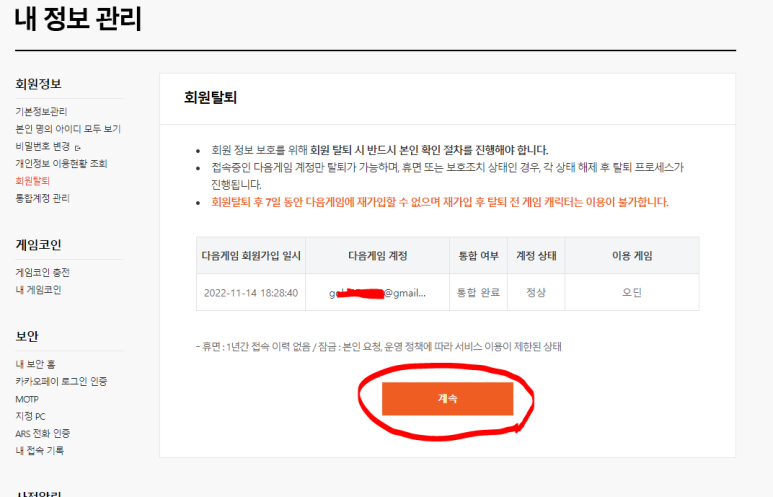This screenshot has height=497, width=773.
Task: Click the 이용 게임 column header
Action: pyautogui.click(x=632, y=255)
